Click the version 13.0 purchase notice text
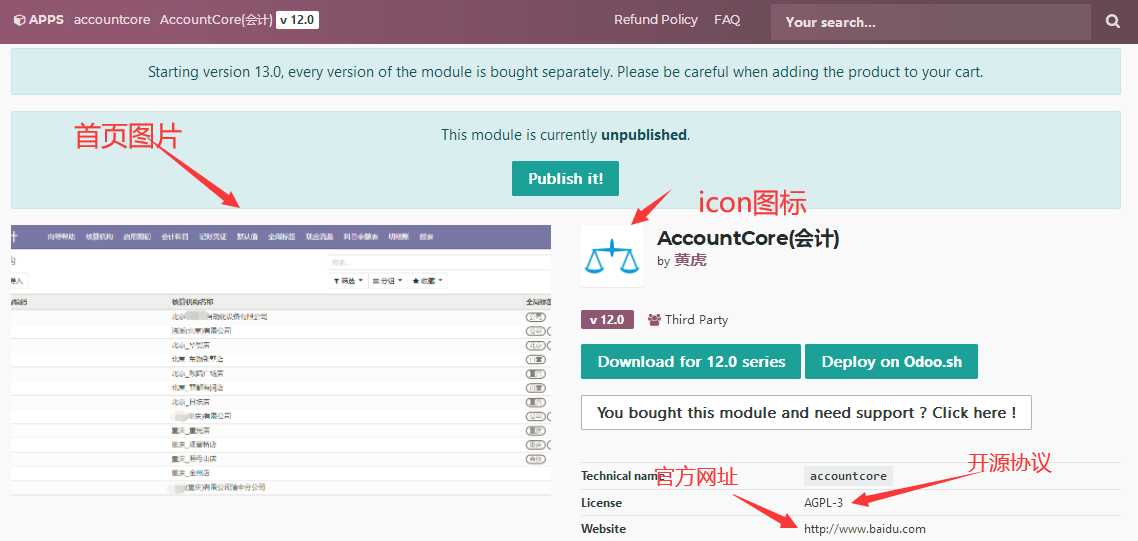 coord(565,73)
